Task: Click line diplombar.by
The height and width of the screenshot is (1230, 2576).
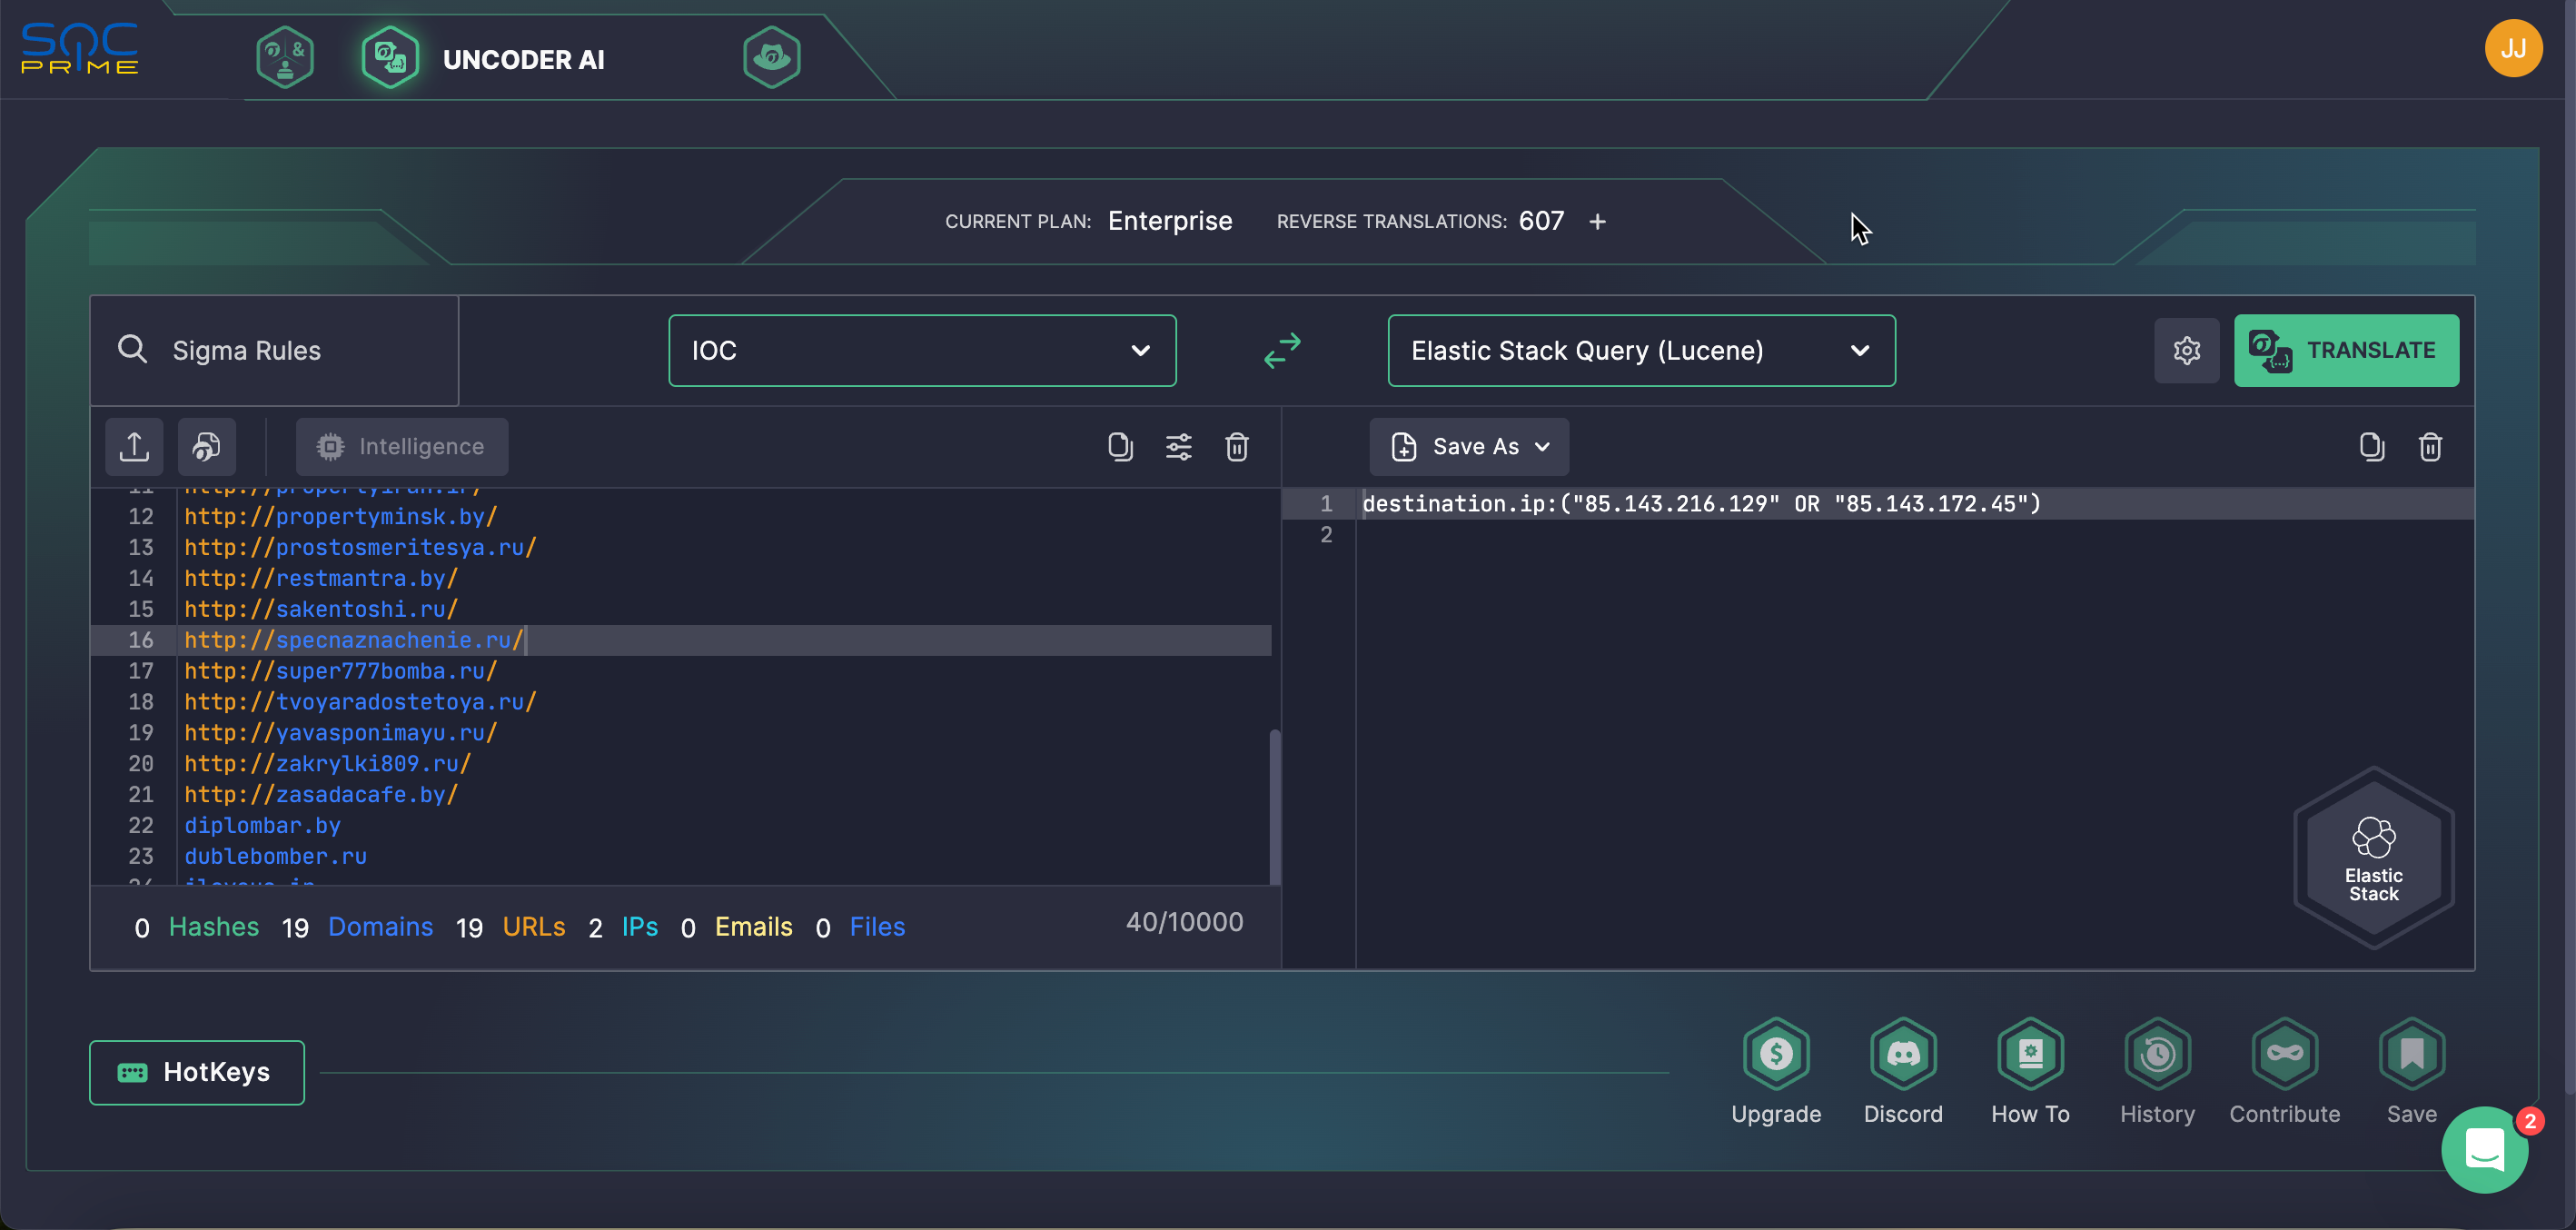Action: tap(263, 826)
